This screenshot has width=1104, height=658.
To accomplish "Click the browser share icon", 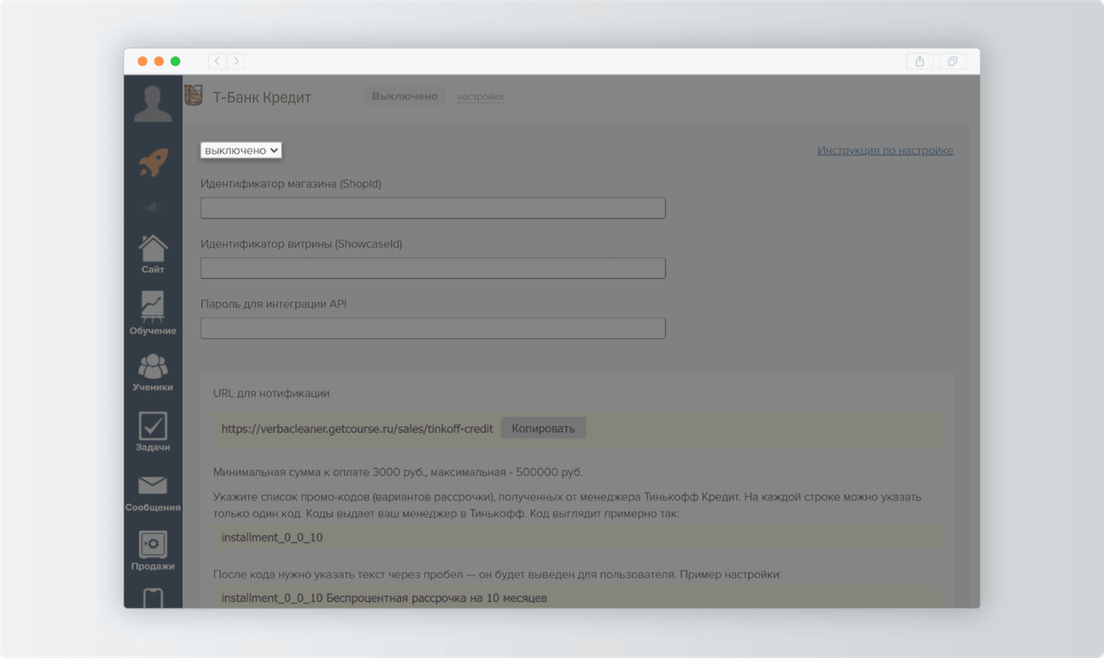I will pyautogui.click(x=920, y=61).
